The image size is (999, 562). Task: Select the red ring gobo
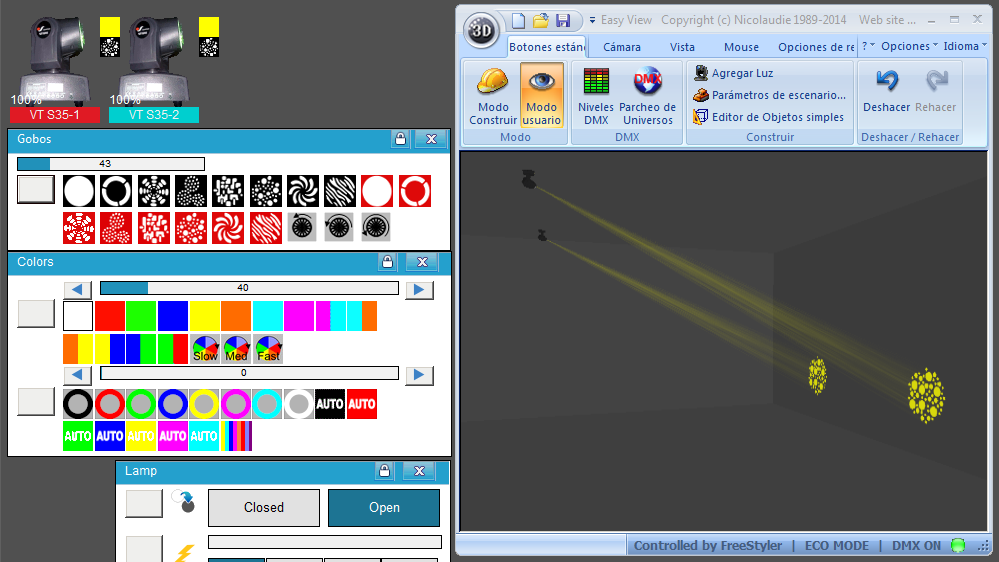[415, 191]
